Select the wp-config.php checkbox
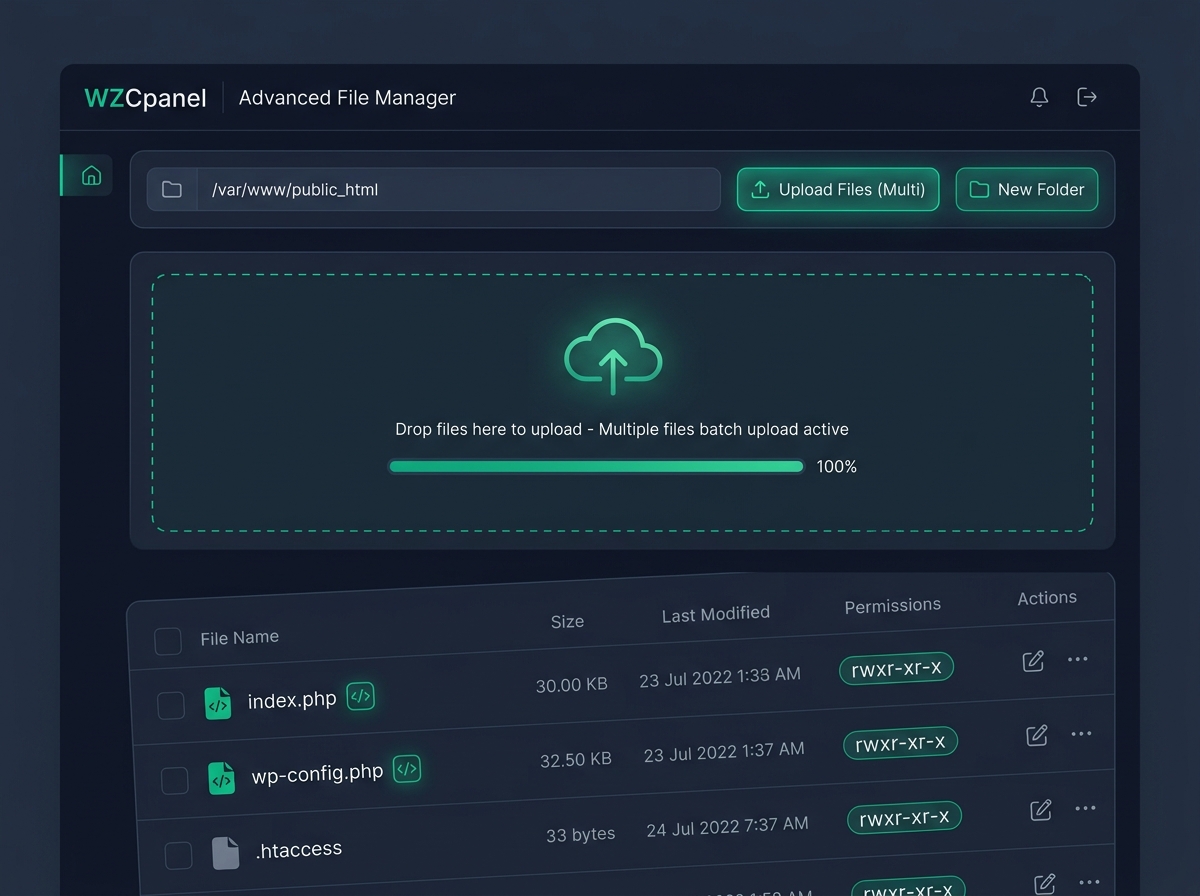1200x896 pixels. click(175, 781)
